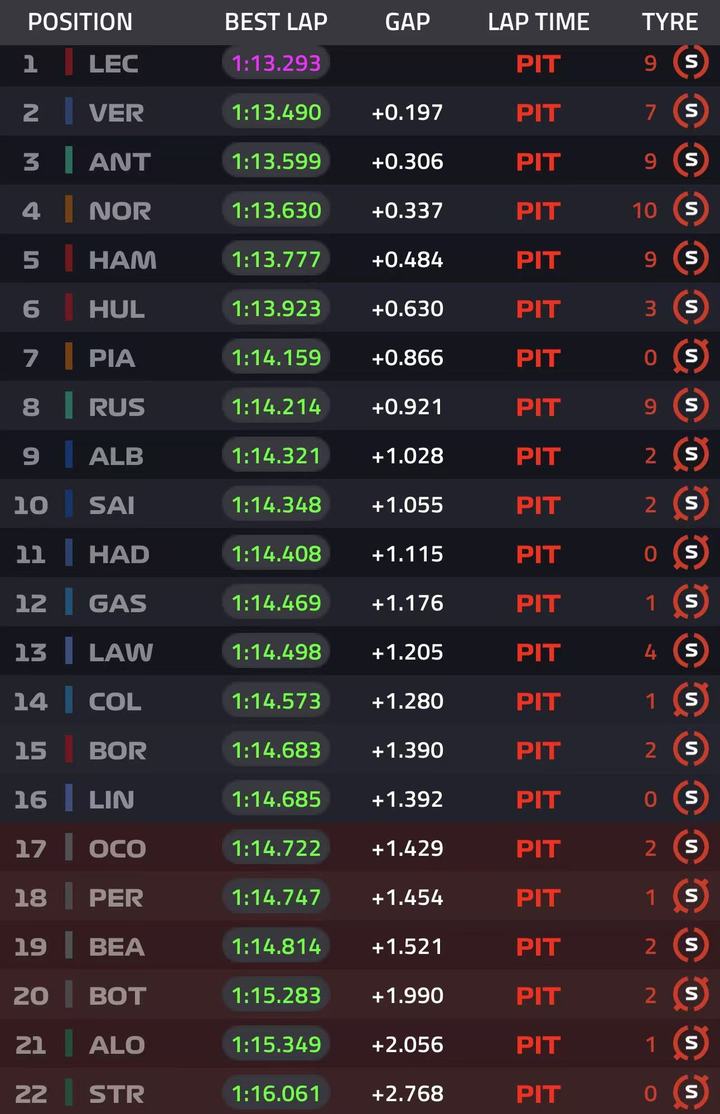Viewport: 720px width, 1114px height.
Task: Click the LAP TIME column header
Action: click(x=538, y=22)
